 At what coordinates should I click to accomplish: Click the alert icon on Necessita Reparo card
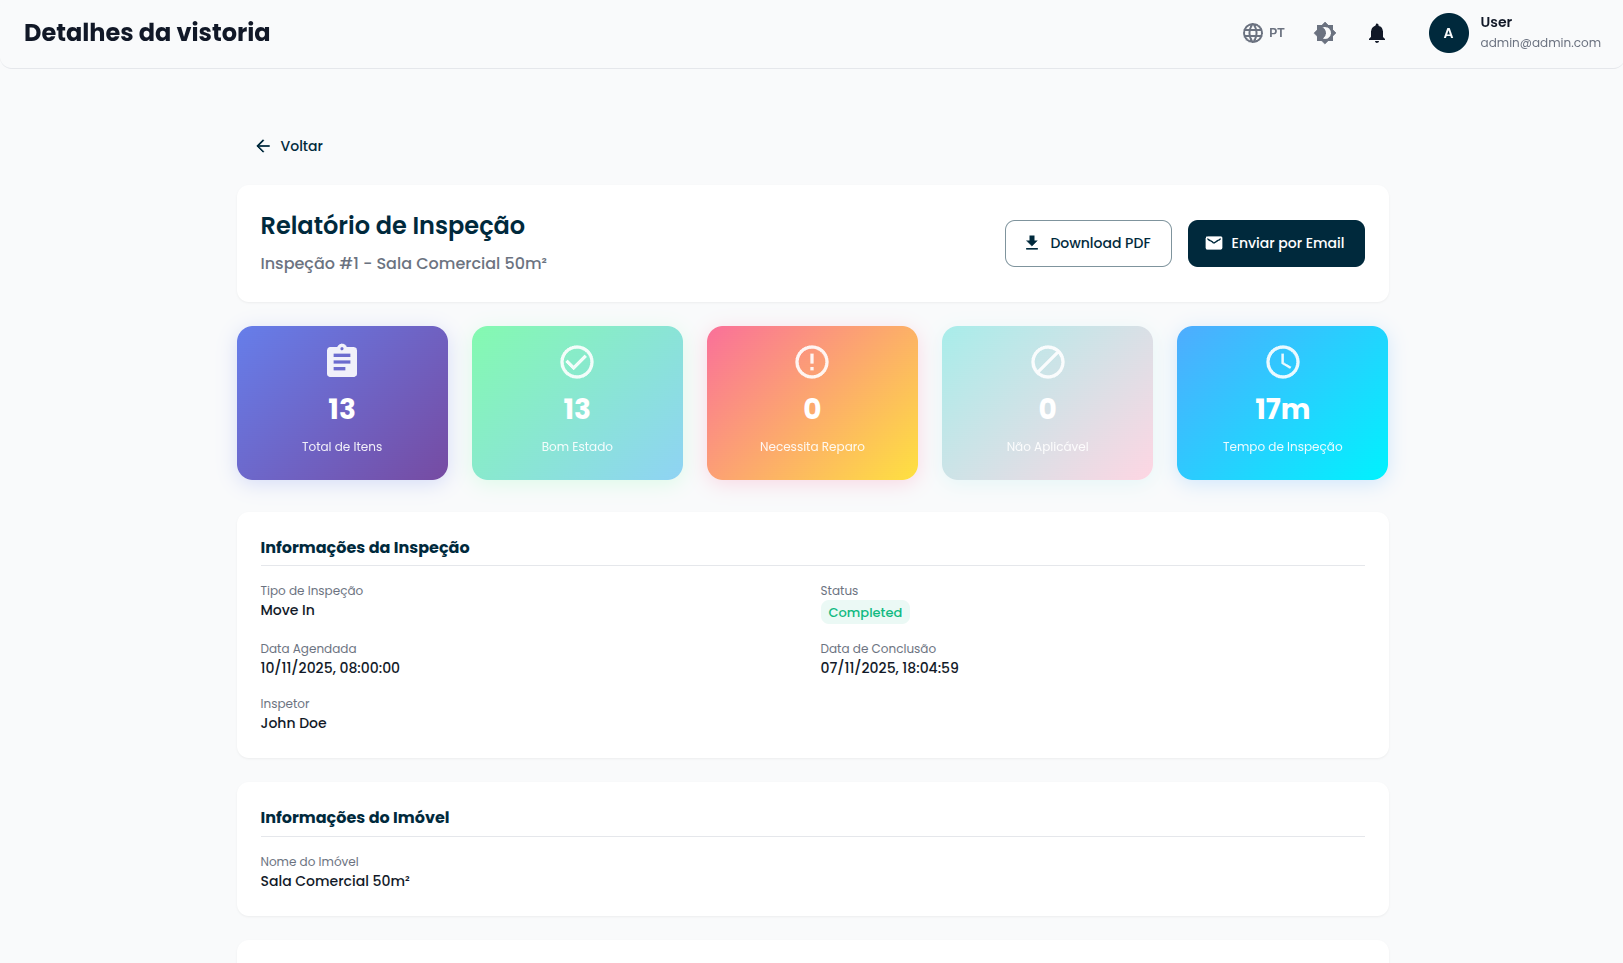811,362
